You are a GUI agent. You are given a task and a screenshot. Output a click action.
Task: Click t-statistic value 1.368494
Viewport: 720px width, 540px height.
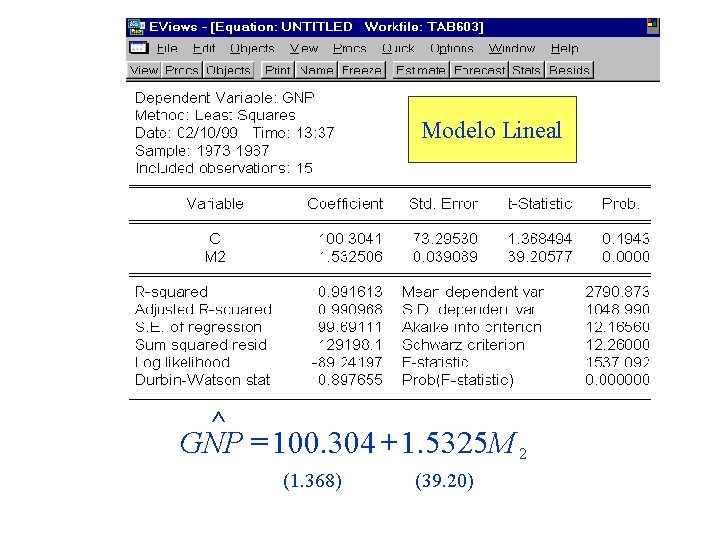click(540, 239)
